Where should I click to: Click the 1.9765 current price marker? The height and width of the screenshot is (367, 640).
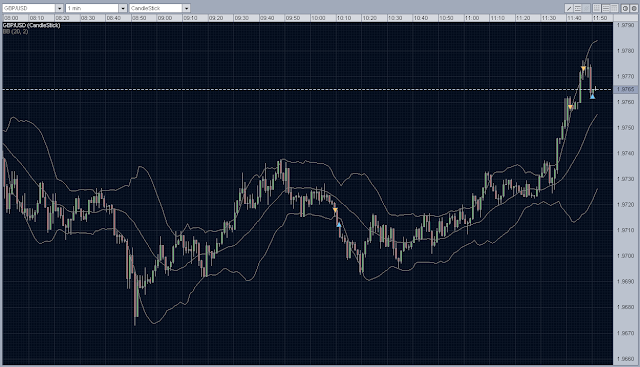pyautogui.click(x=625, y=89)
